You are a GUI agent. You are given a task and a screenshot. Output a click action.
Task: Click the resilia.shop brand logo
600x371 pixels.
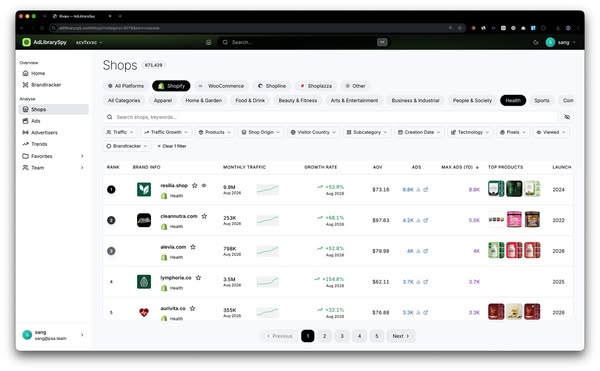(x=144, y=189)
